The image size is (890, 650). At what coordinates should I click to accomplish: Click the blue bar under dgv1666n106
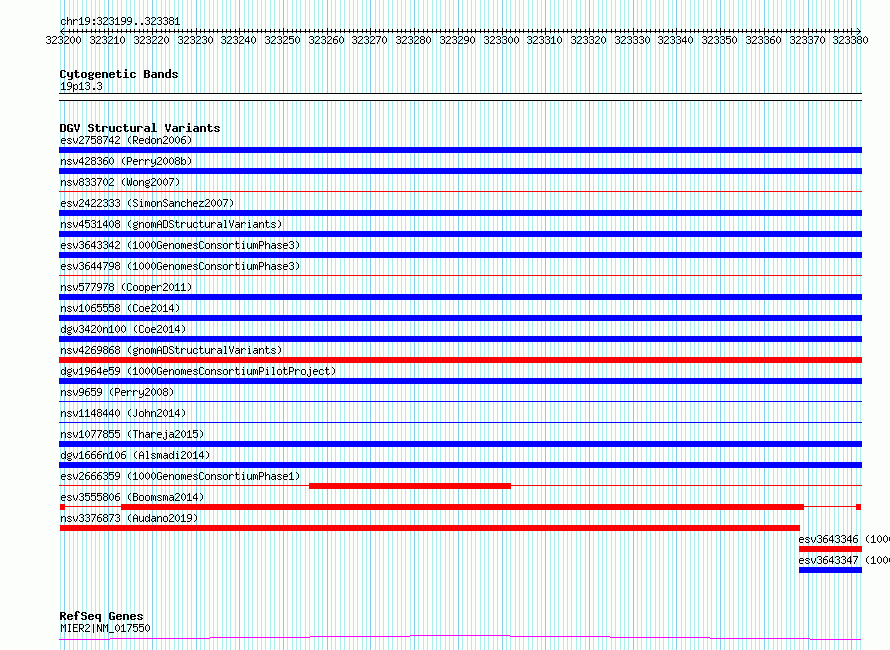point(460,465)
